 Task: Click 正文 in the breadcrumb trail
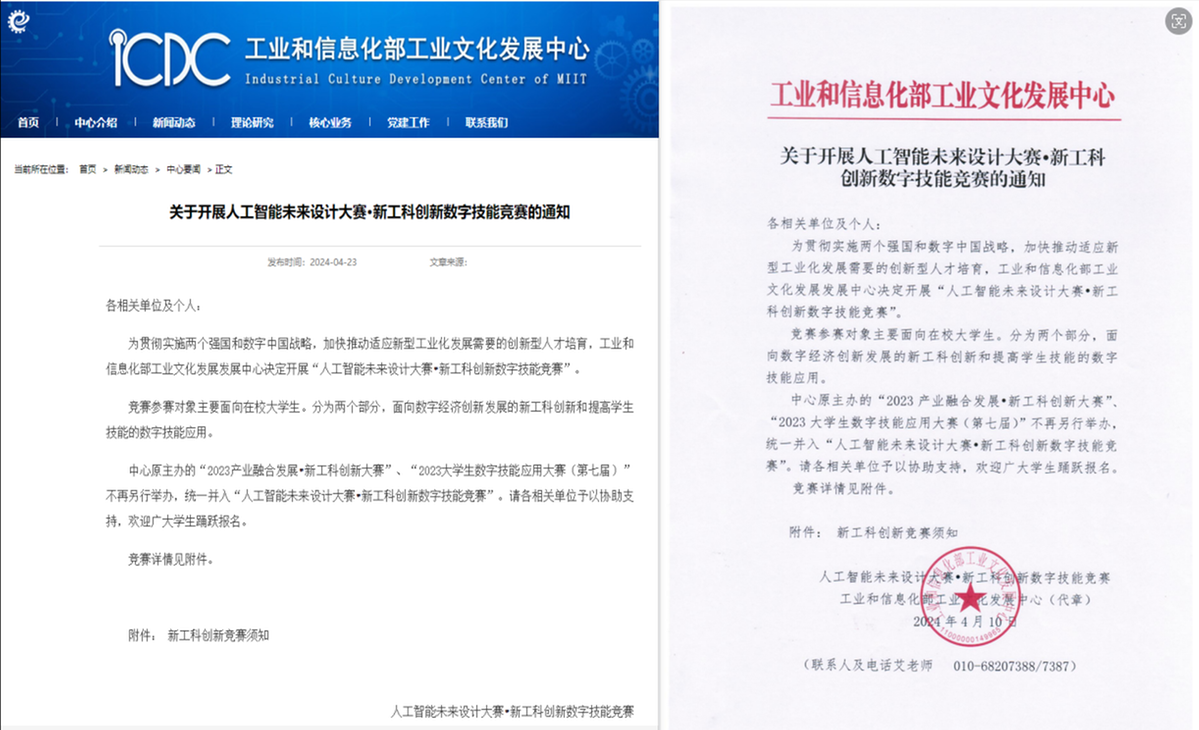223,170
